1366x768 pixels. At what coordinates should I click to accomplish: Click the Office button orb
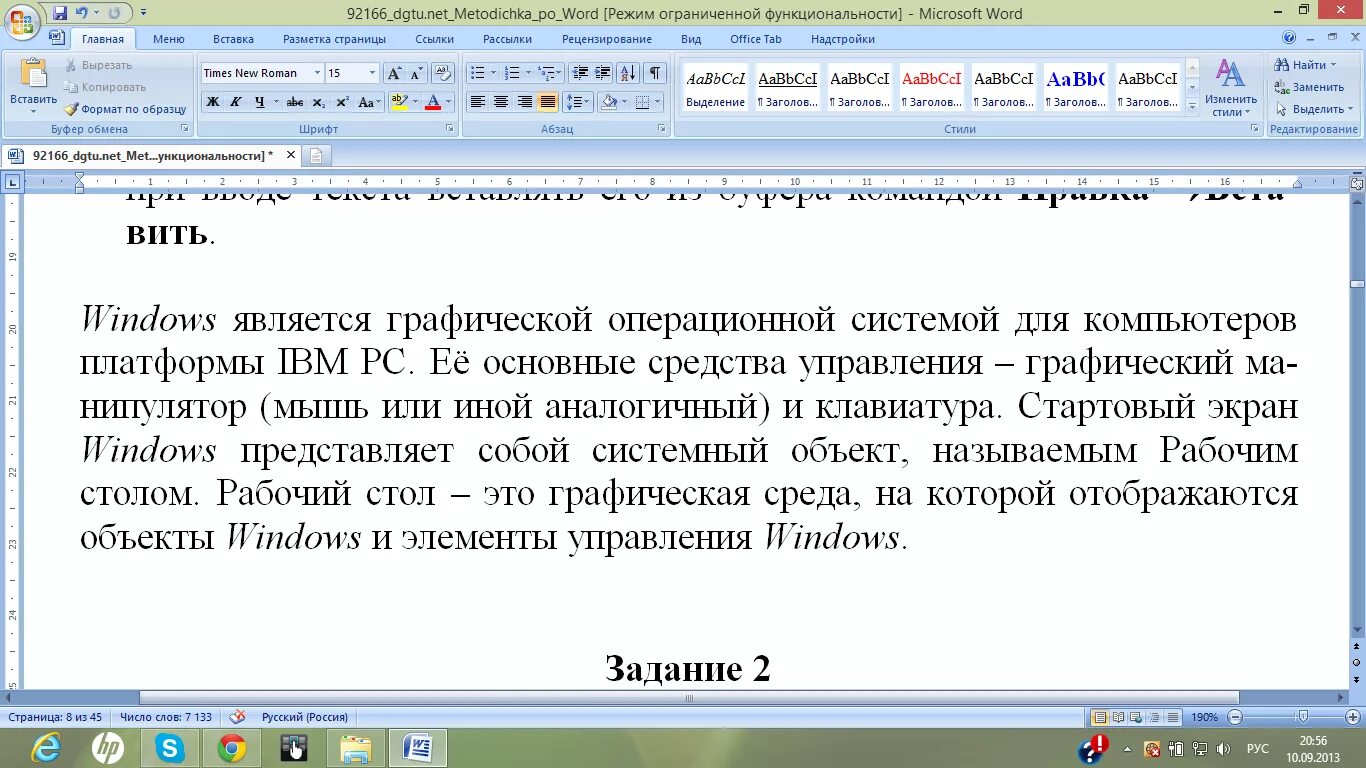click(x=23, y=20)
